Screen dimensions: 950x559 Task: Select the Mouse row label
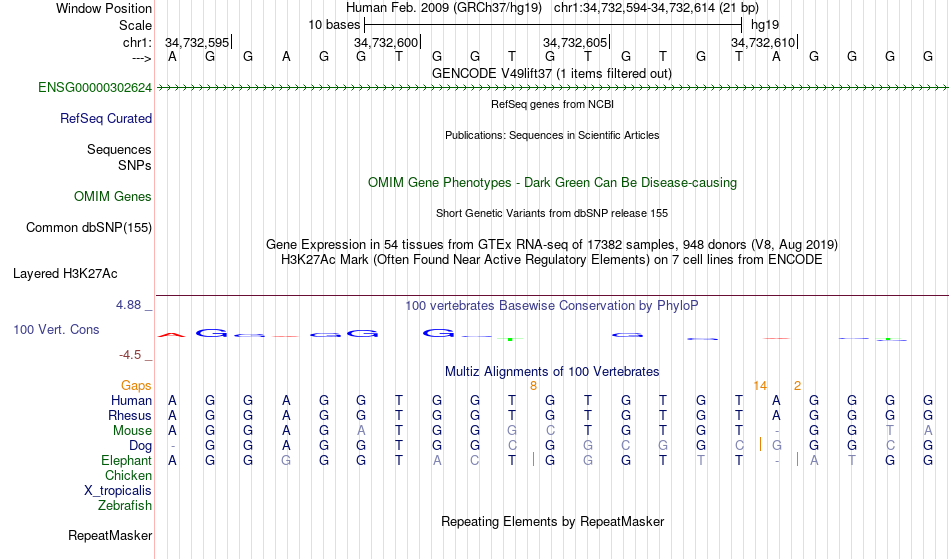pyautogui.click(x=132, y=431)
